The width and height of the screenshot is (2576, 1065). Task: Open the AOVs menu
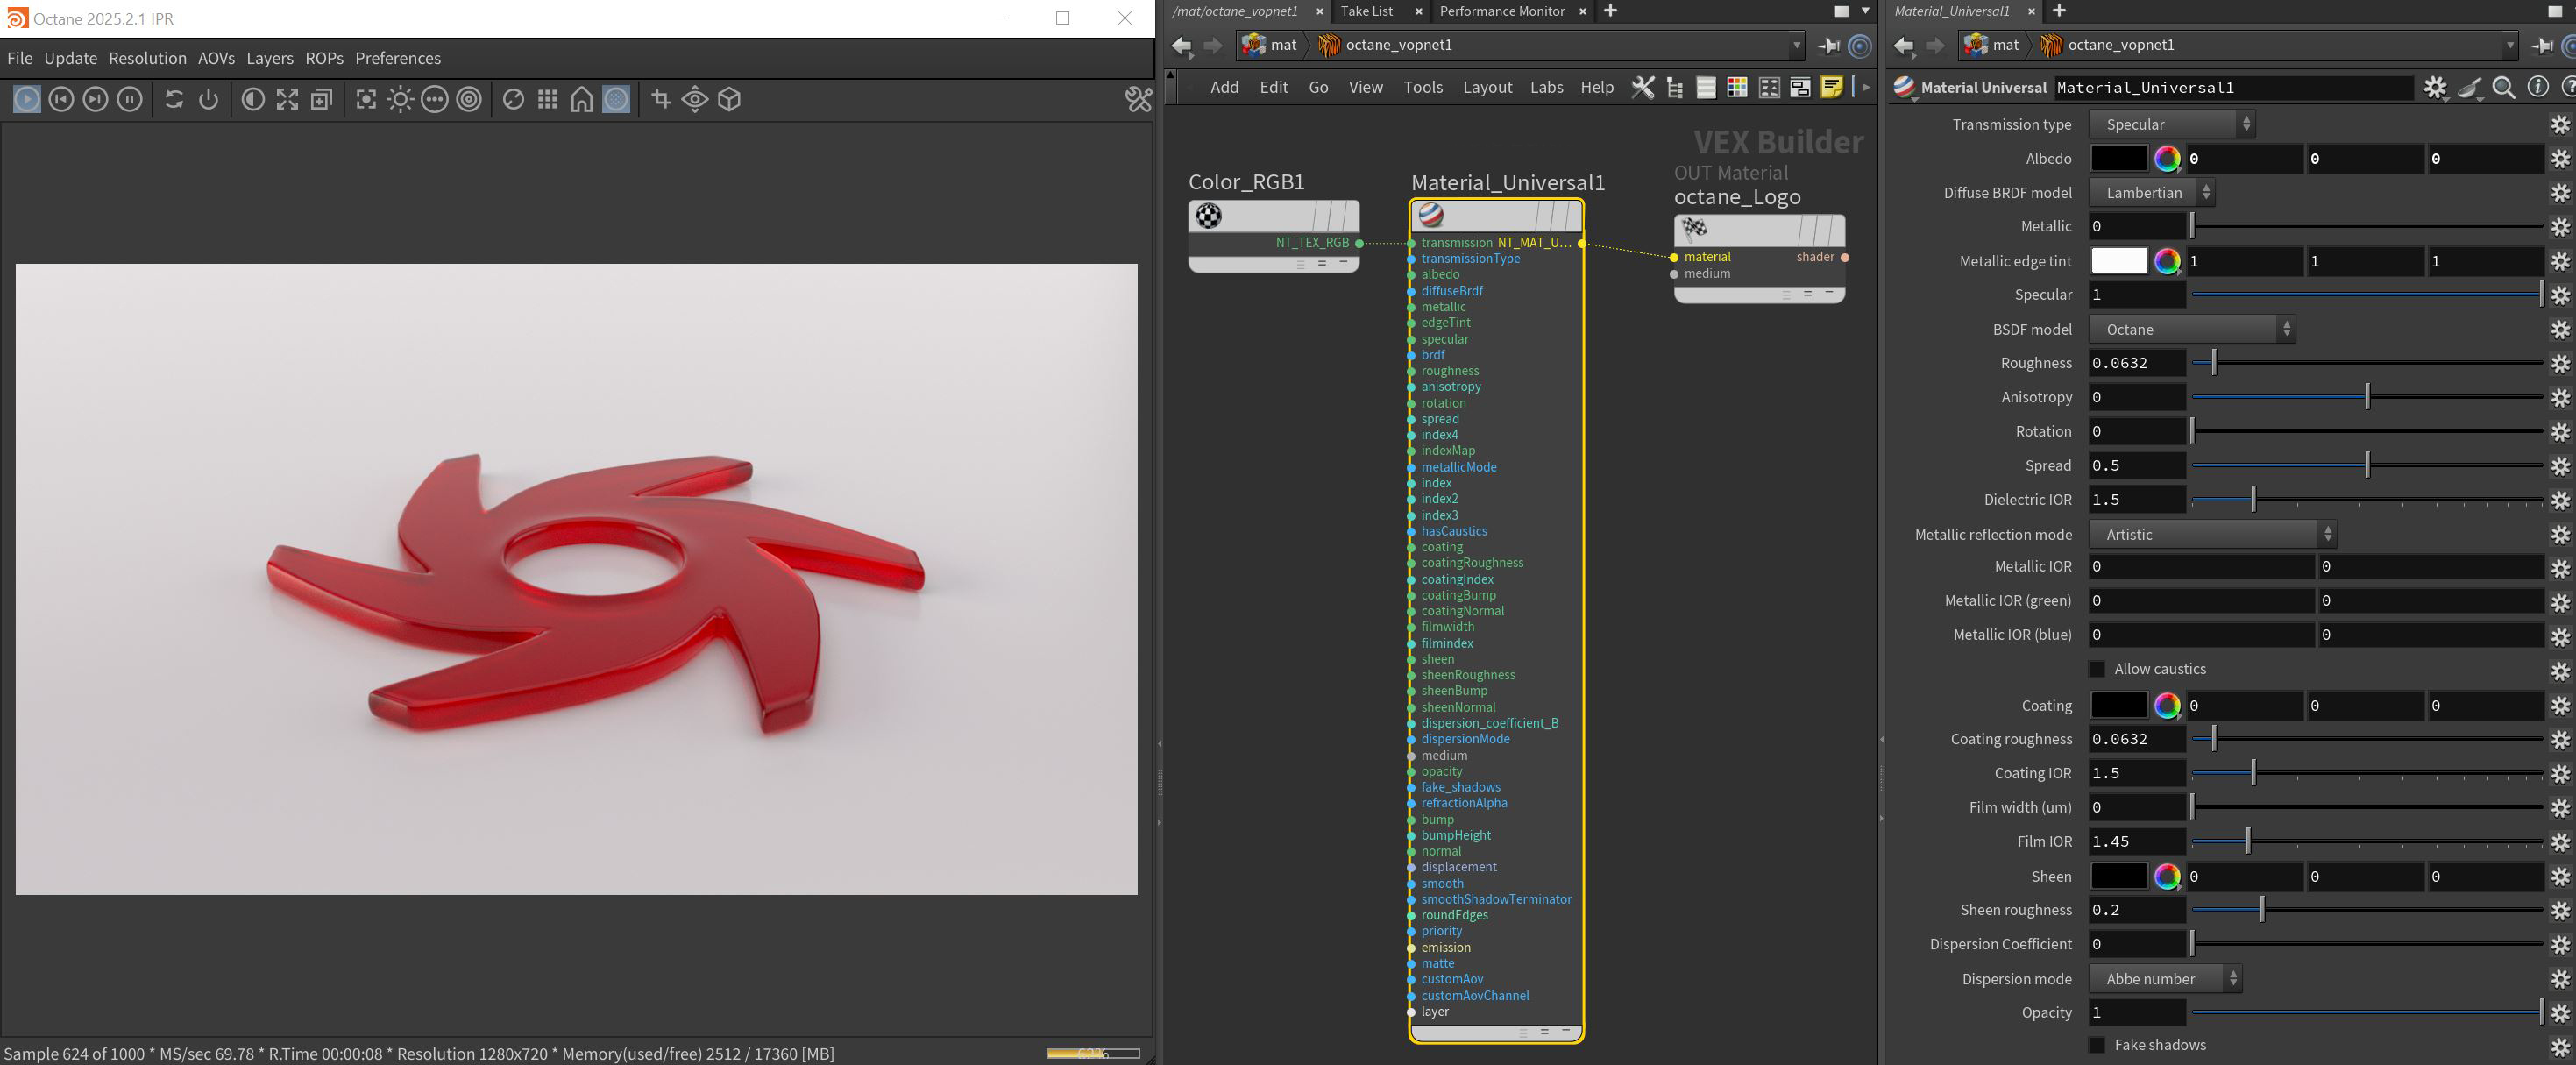[216, 58]
